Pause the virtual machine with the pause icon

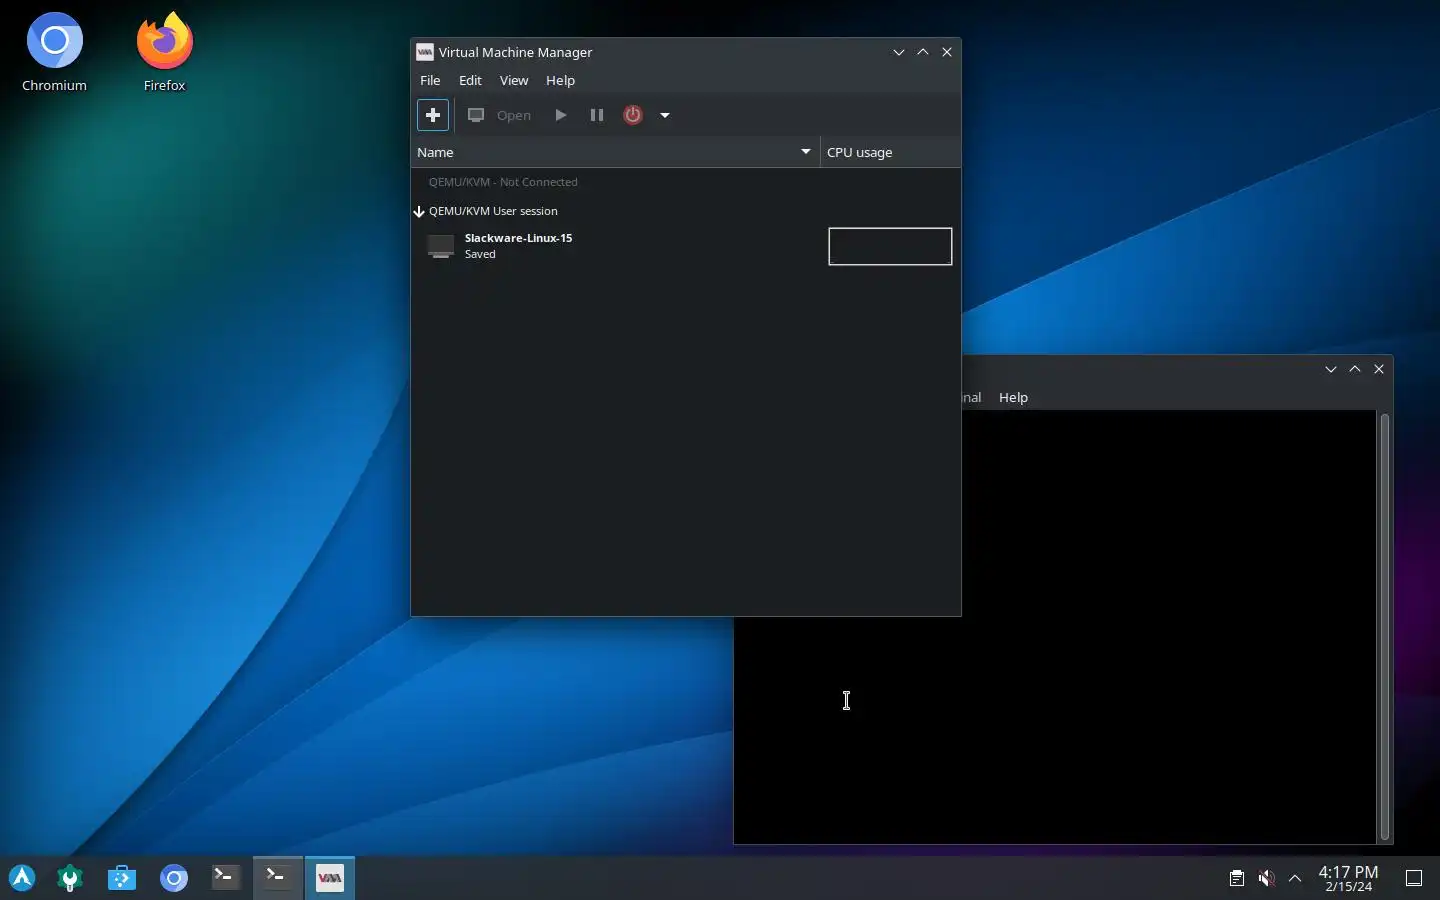[x=597, y=115]
